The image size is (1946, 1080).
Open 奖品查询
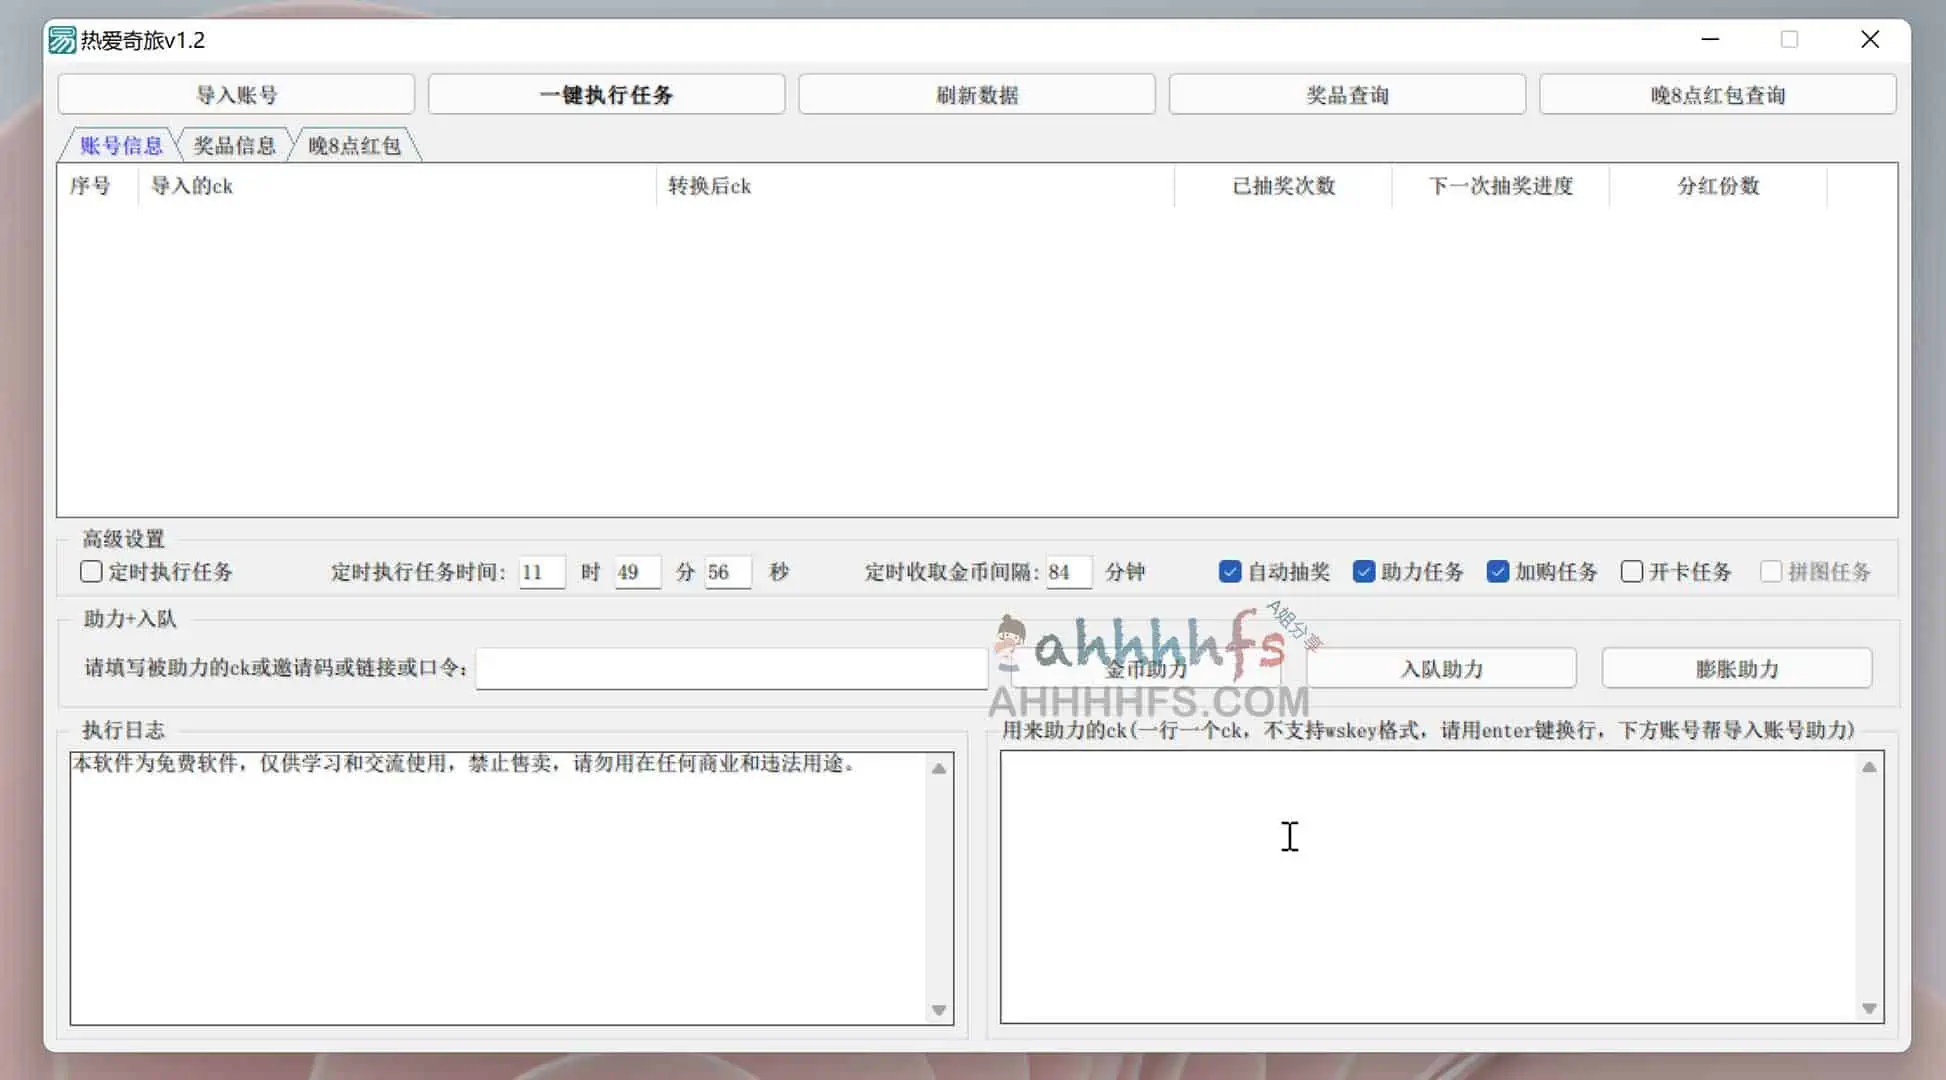click(x=1347, y=95)
